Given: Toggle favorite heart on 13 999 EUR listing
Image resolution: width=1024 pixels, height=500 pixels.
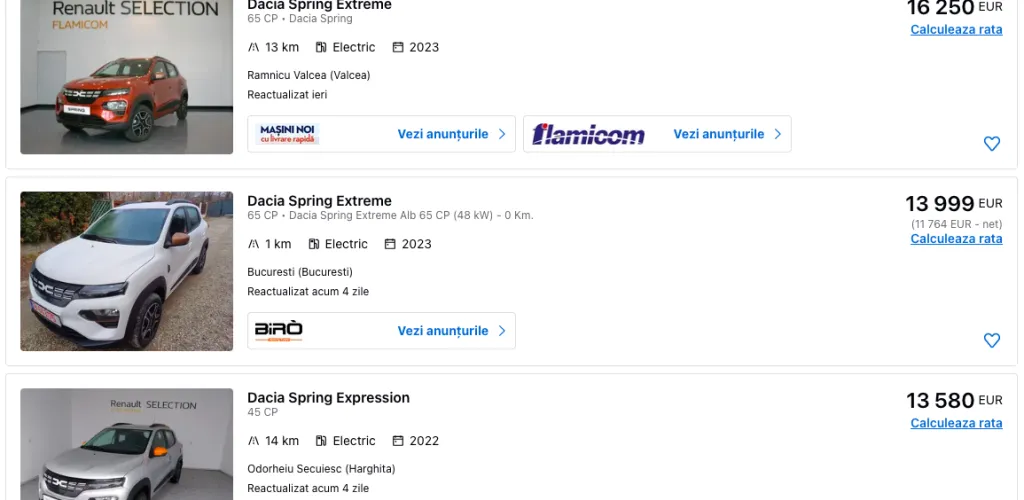Looking at the screenshot, I should point(991,341).
